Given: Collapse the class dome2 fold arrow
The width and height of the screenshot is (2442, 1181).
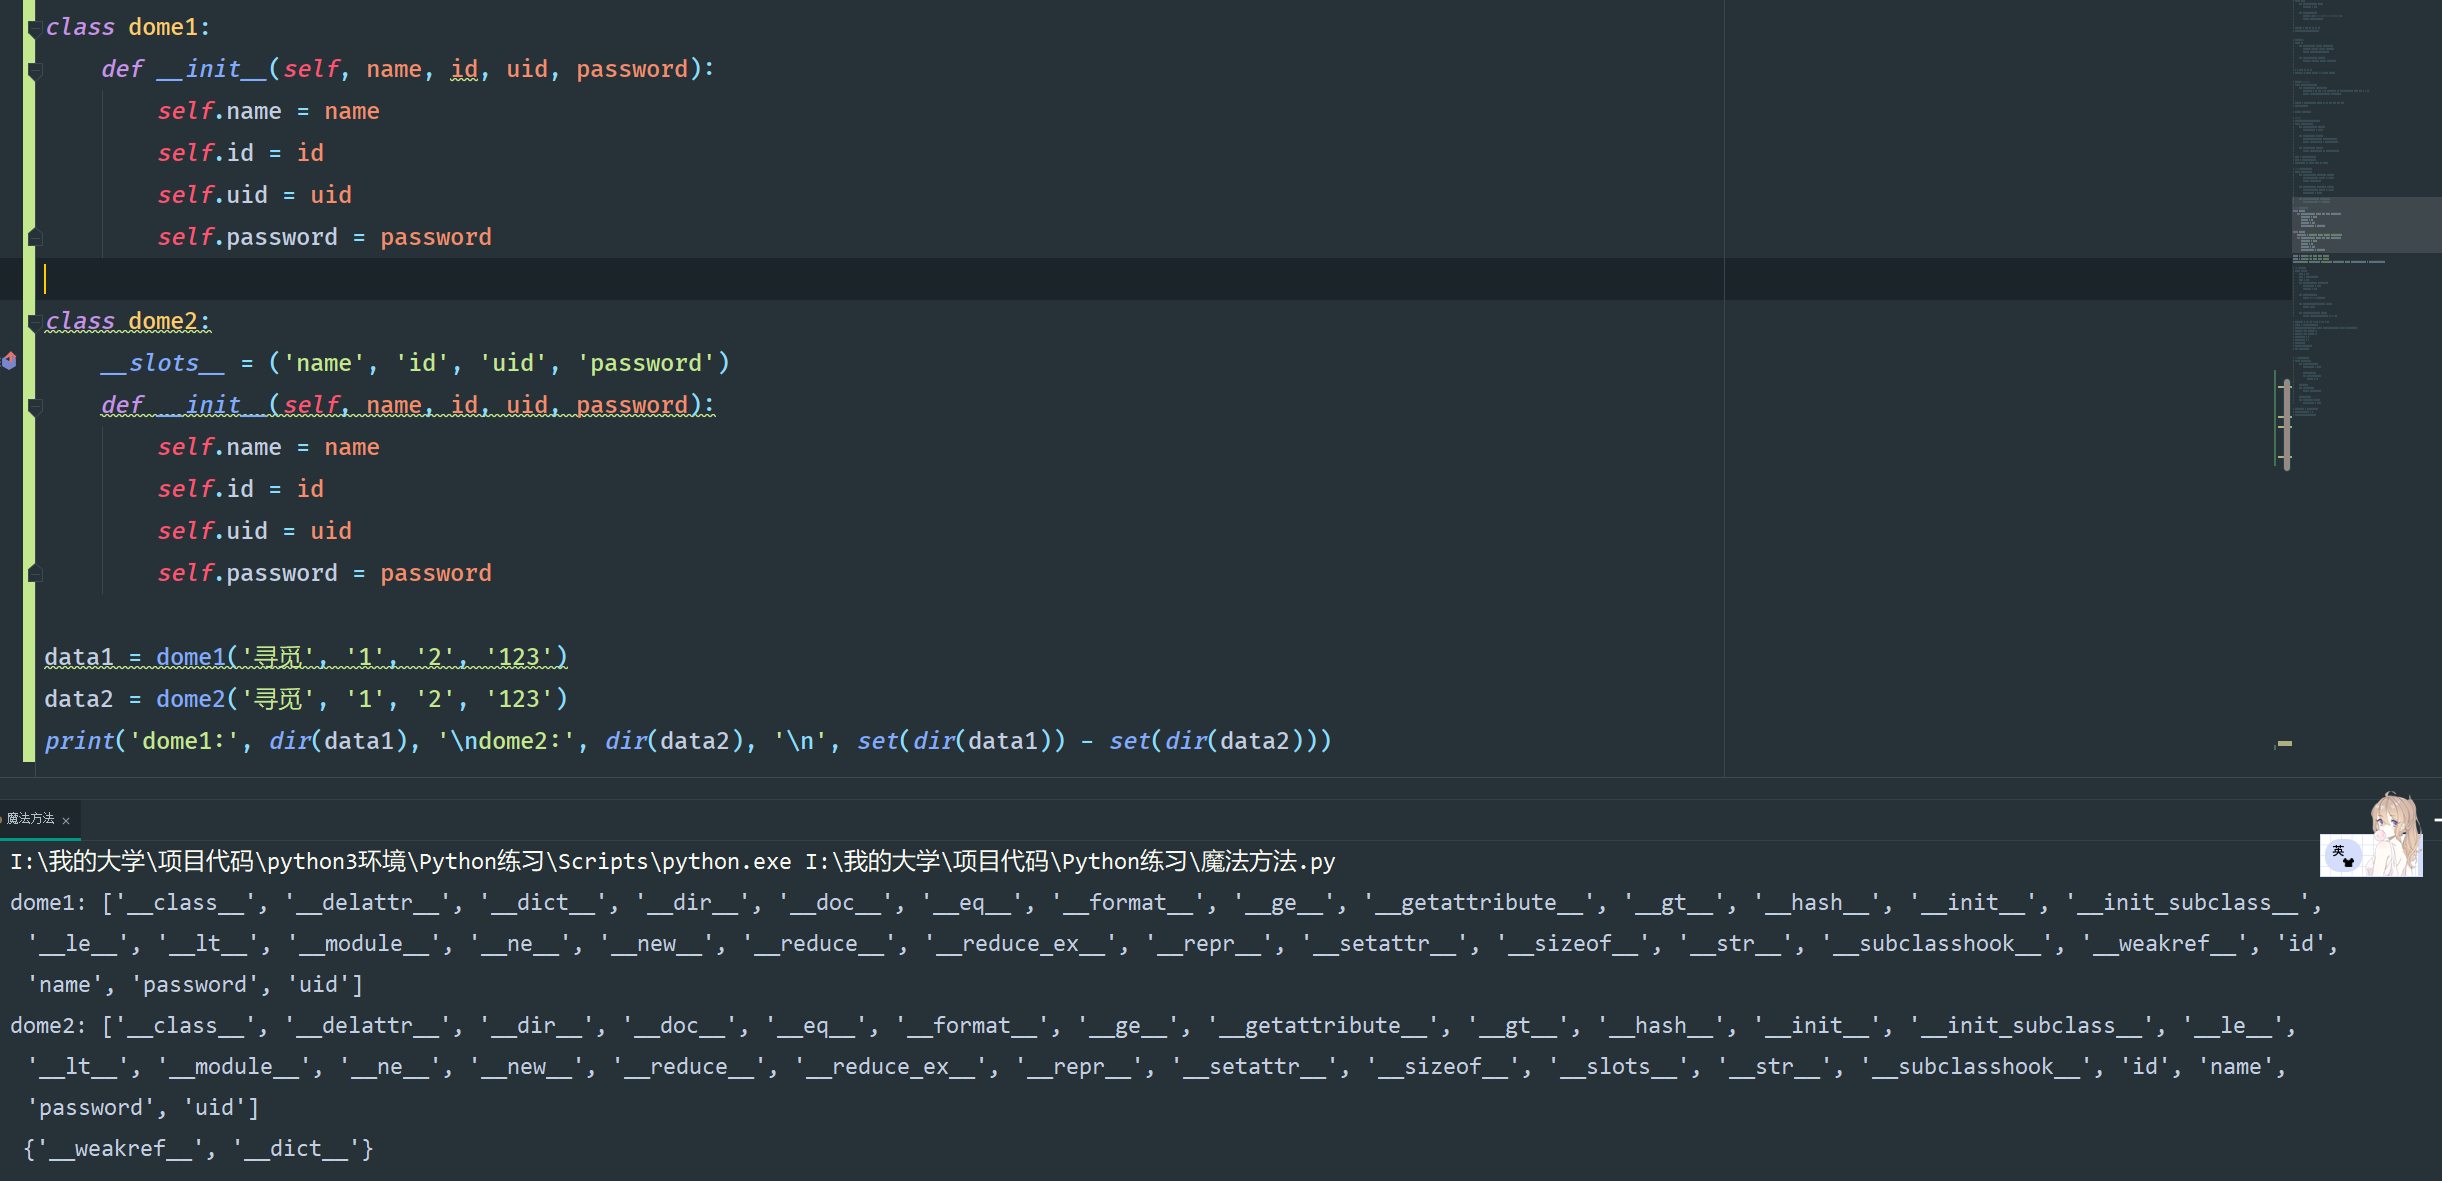Looking at the screenshot, I should point(34,322).
